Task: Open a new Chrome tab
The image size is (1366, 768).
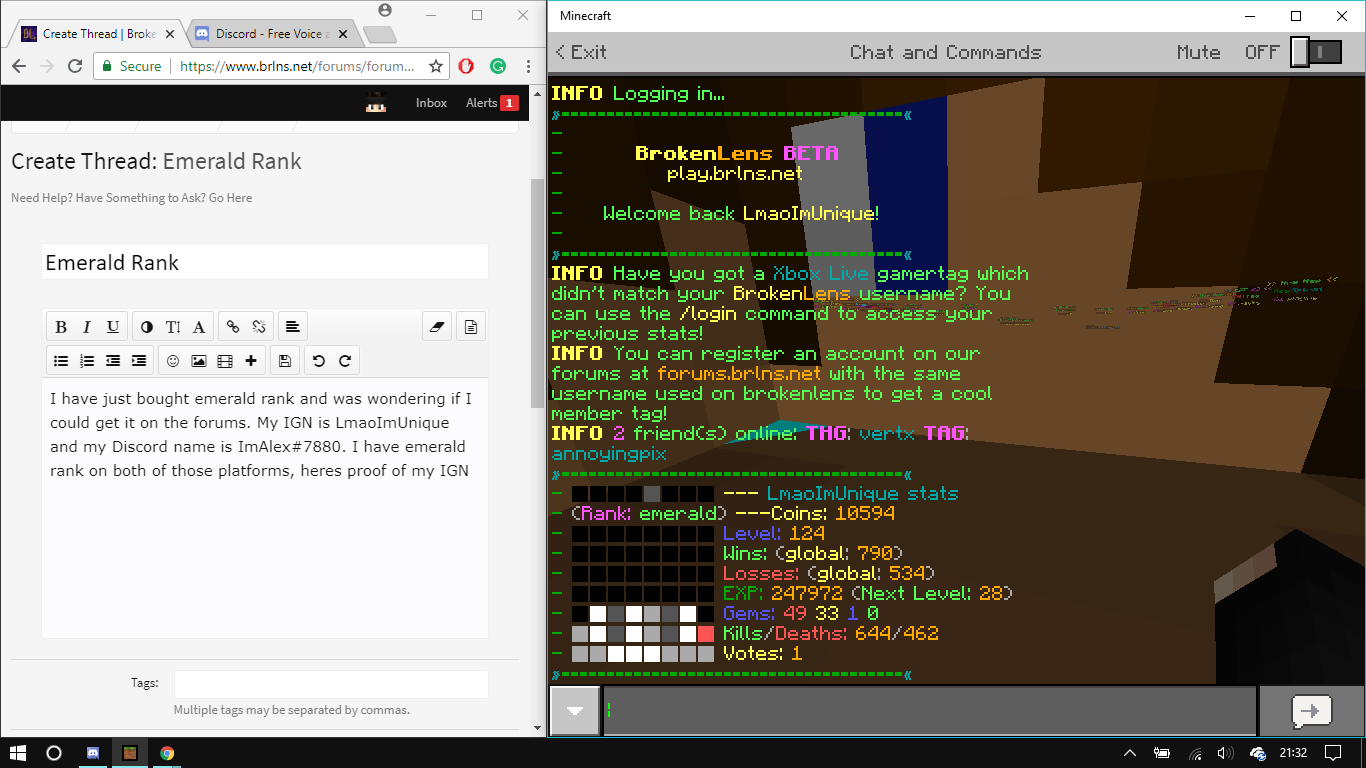Action: point(380,35)
